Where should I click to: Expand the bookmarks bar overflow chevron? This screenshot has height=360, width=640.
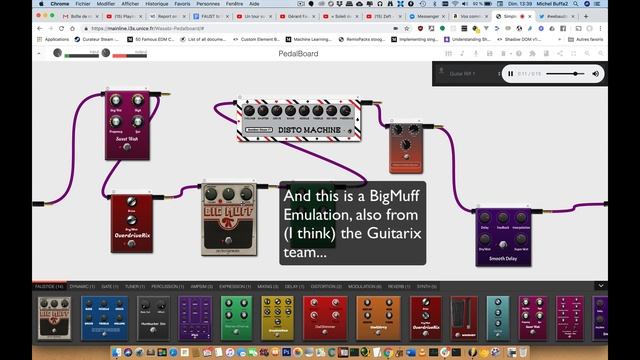pyautogui.click(x=559, y=40)
